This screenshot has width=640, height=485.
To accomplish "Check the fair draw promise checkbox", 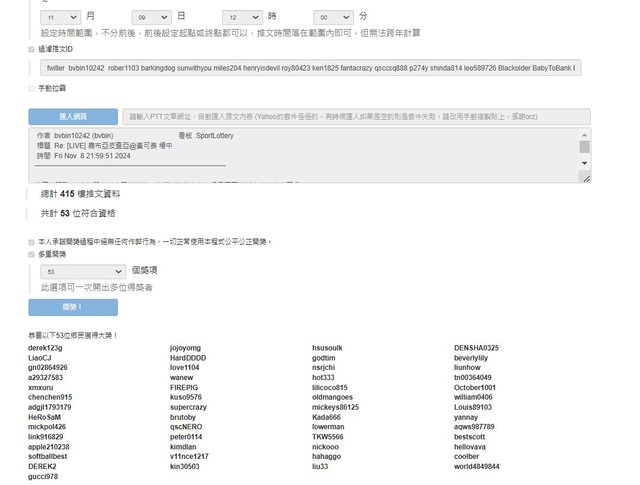I will (32, 242).
